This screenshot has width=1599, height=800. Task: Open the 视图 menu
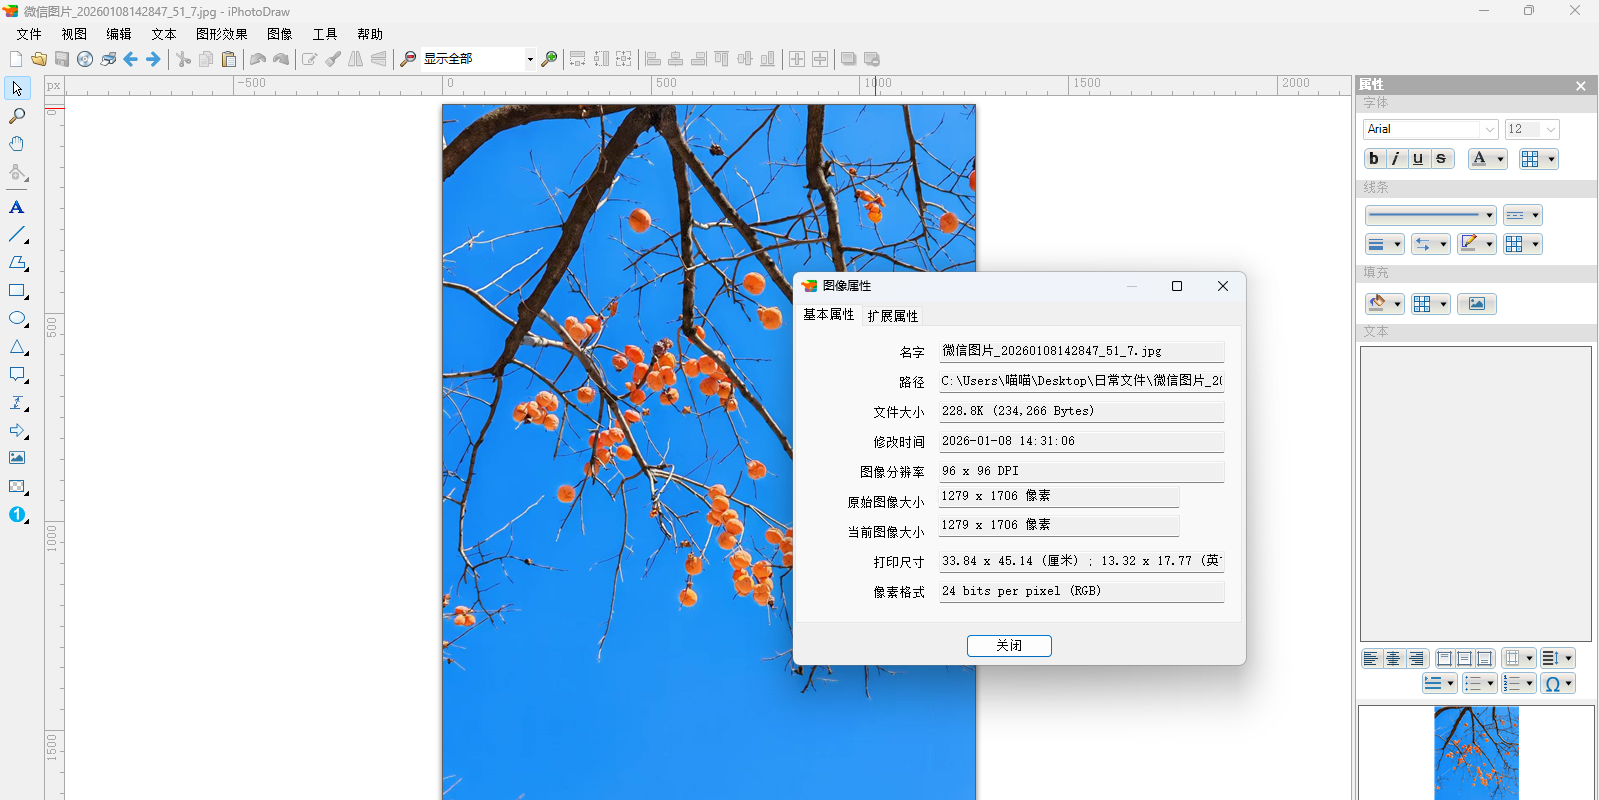74,34
